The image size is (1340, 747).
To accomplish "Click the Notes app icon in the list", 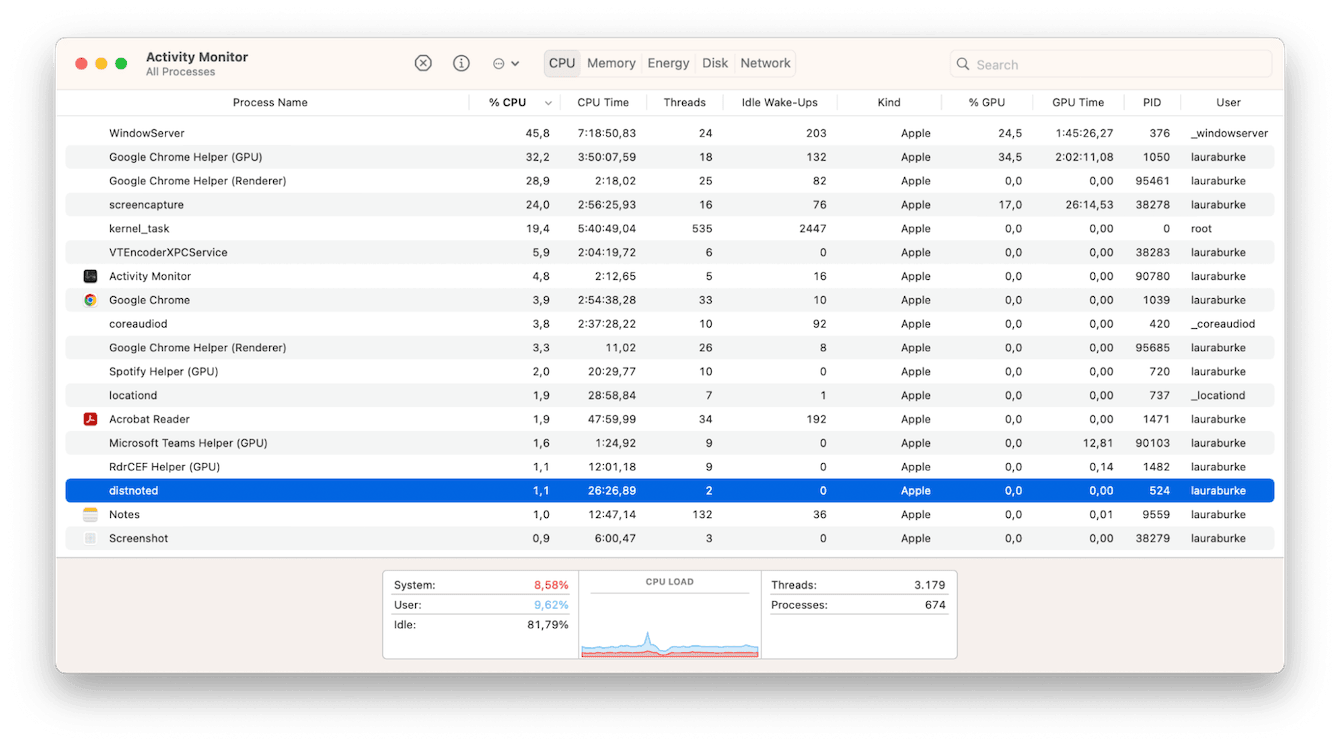I will (x=89, y=514).
